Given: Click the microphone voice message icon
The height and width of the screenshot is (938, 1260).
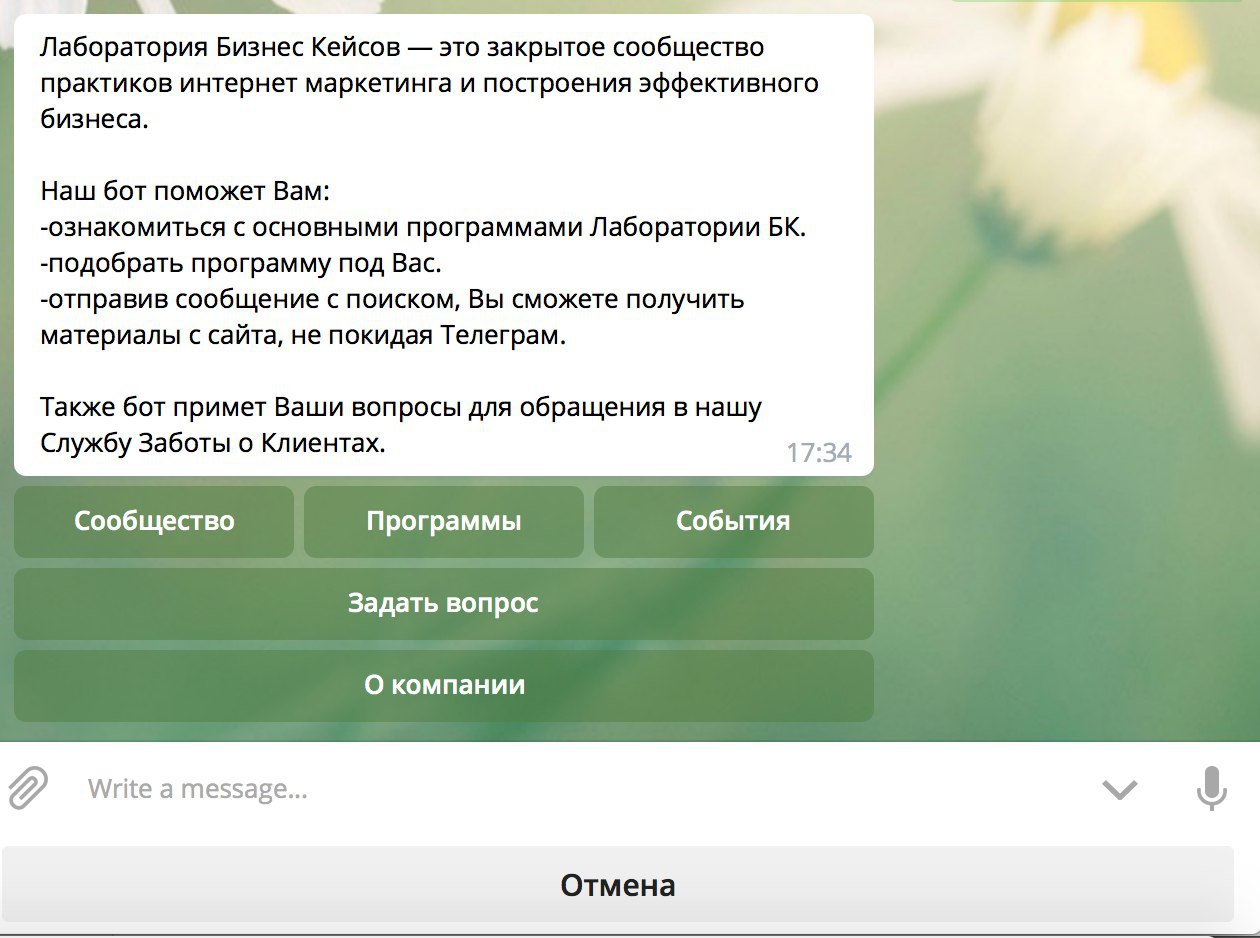Looking at the screenshot, I should click(1211, 789).
